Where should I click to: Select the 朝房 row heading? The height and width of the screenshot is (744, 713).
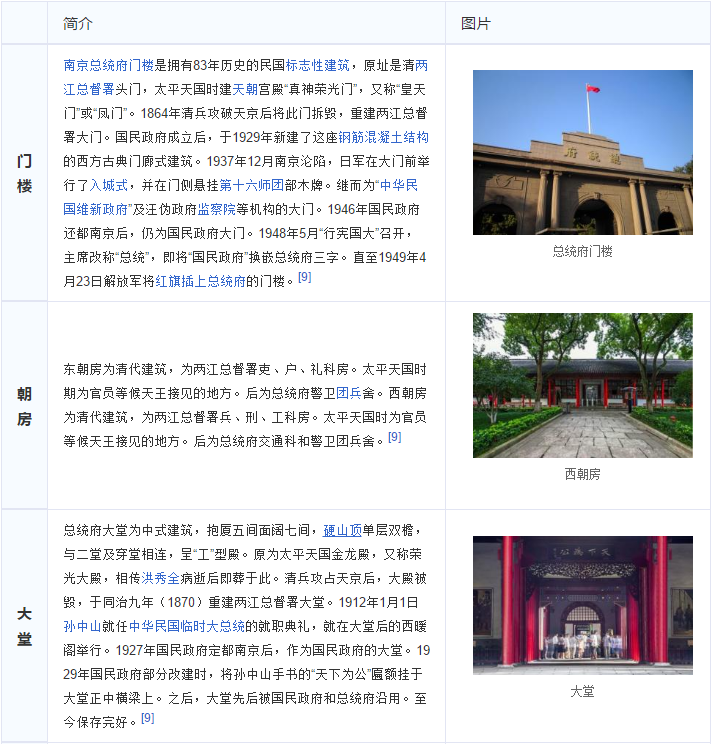pyautogui.click(x=24, y=406)
